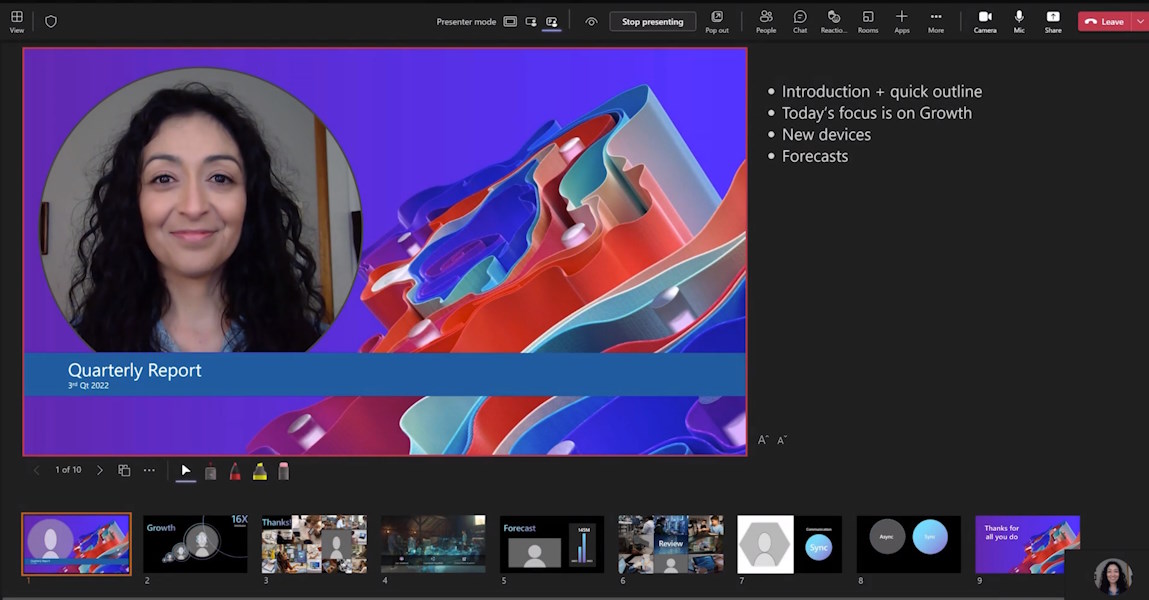
Task: Select the red pen annotation tool
Action: [235, 470]
